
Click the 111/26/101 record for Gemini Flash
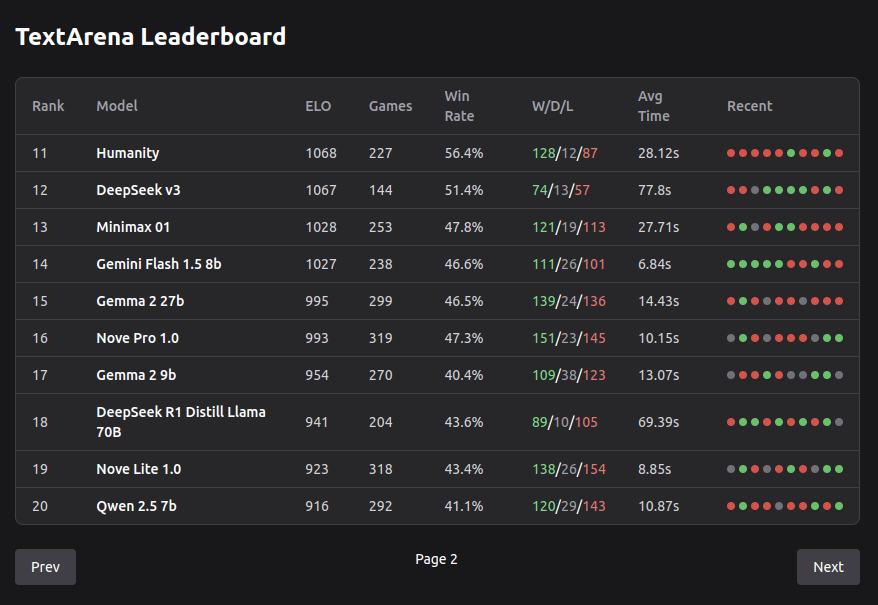coord(569,264)
